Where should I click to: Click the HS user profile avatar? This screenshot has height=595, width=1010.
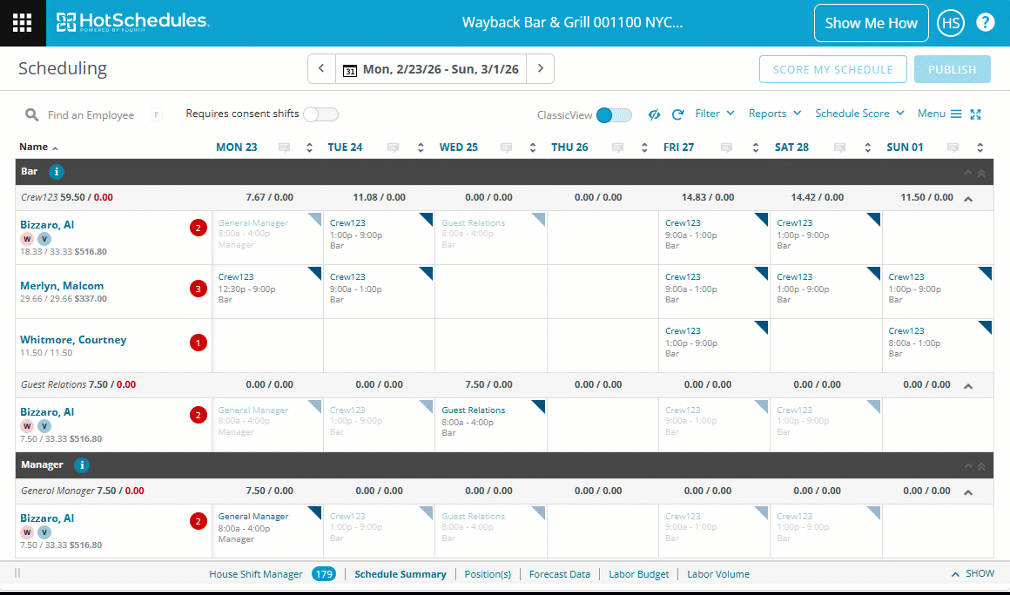coord(950,23)
